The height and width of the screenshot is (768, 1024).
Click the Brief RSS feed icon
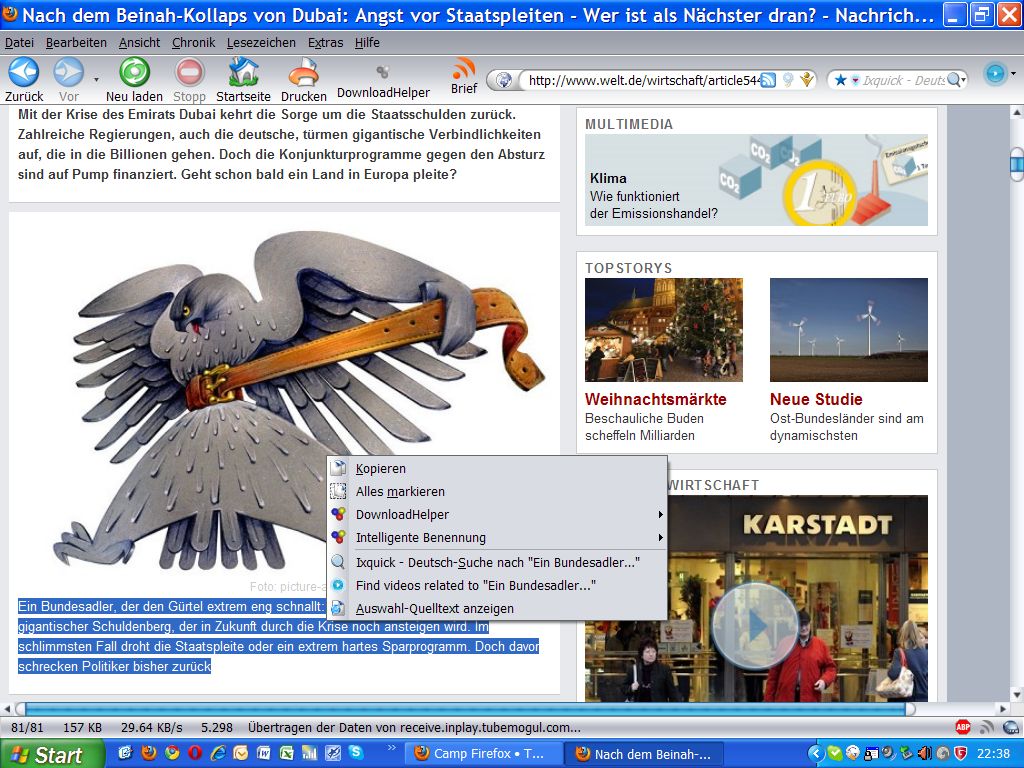[463, 69]
